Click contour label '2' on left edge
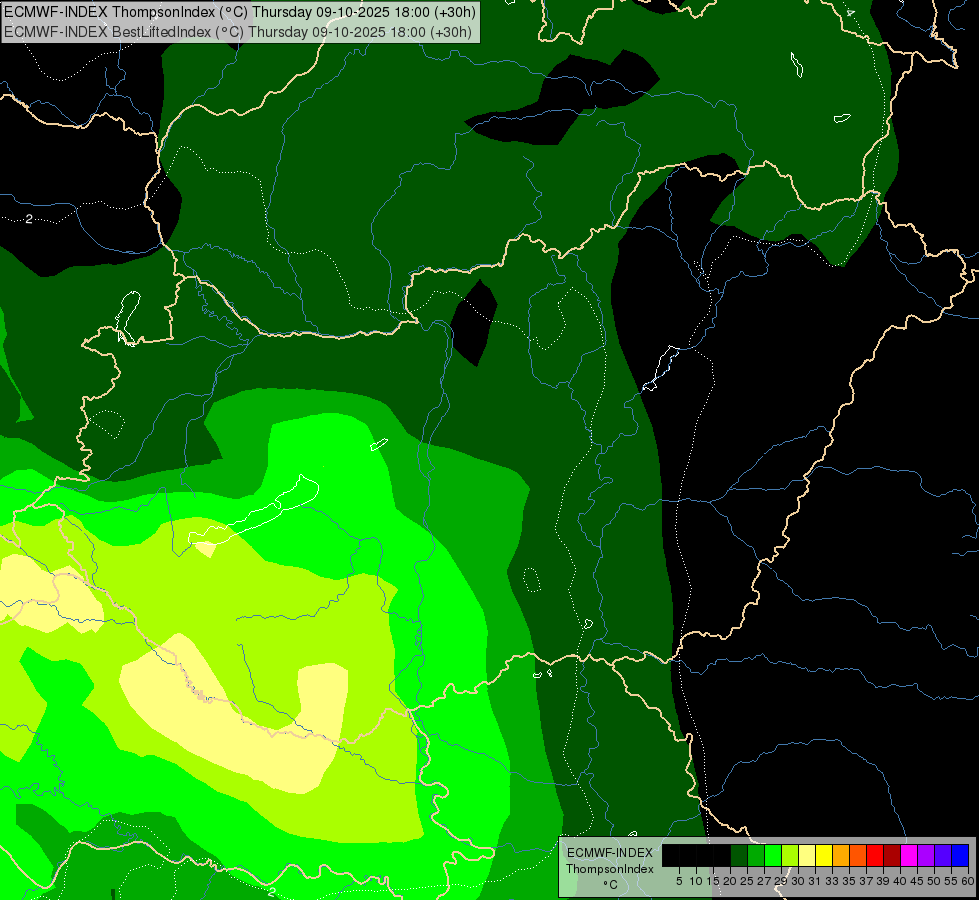This screenshot has width=979, height=900. tap(29, 218)
